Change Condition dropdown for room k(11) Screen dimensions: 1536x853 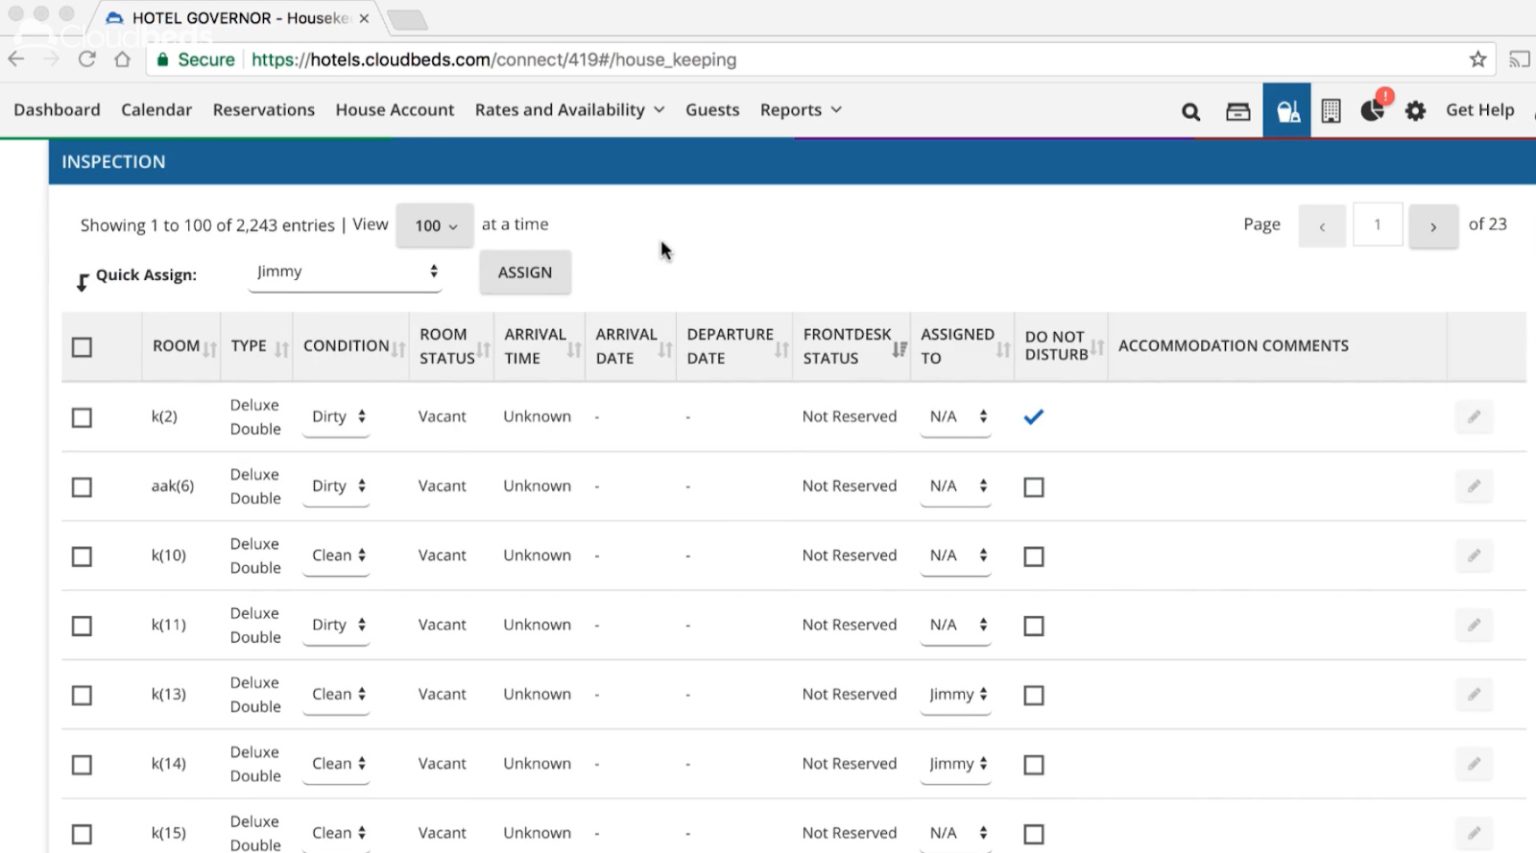pyautogui.click(x=336, y=624)
